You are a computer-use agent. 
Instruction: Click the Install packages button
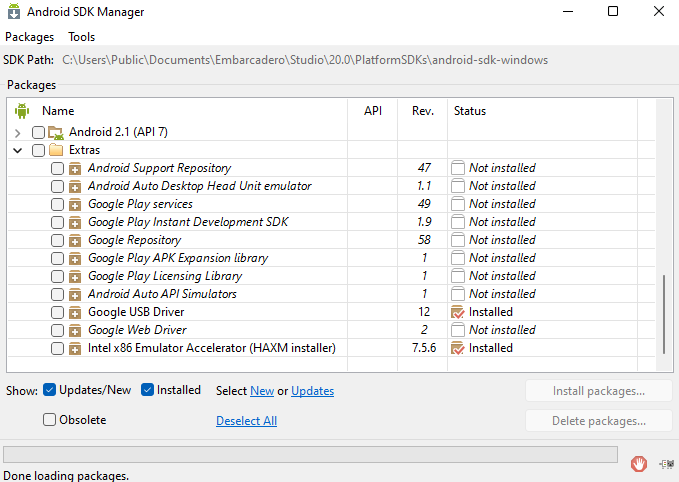pos(598,391)
